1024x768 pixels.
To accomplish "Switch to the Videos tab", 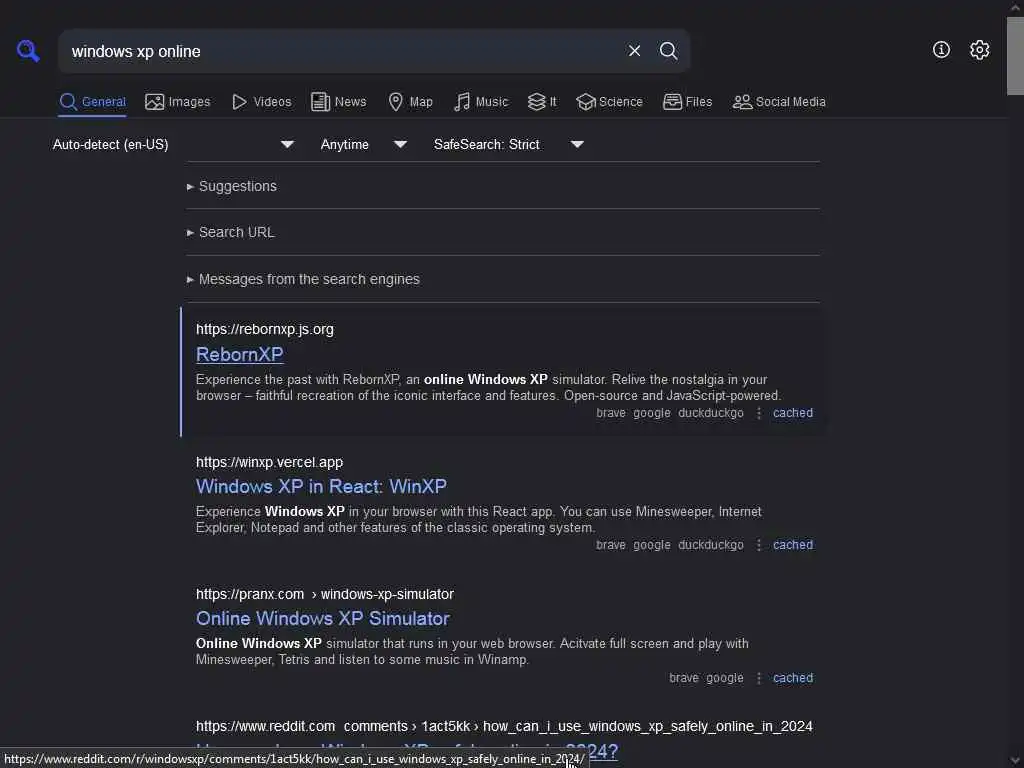I will [261, 102].
